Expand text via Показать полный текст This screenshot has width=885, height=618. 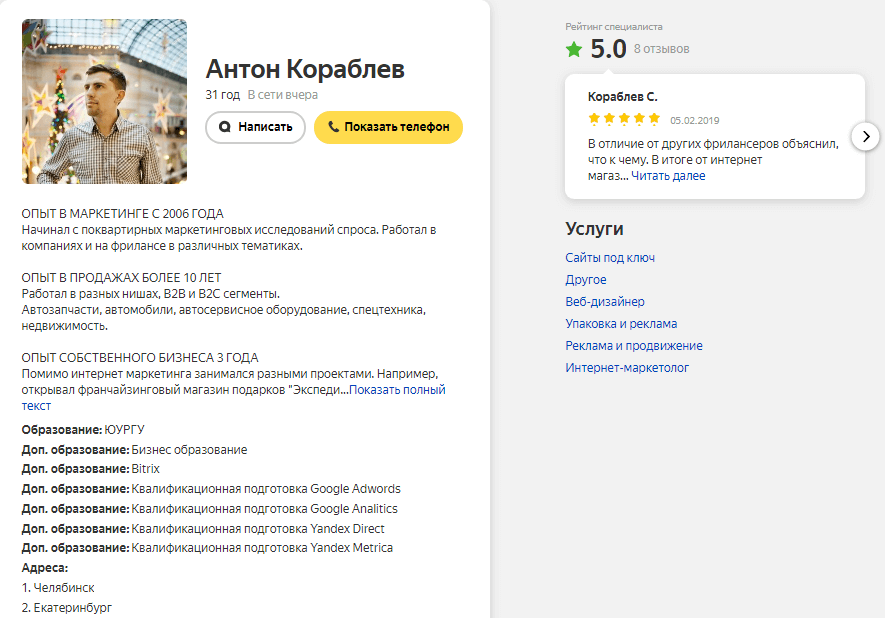[x=397, y=390]
